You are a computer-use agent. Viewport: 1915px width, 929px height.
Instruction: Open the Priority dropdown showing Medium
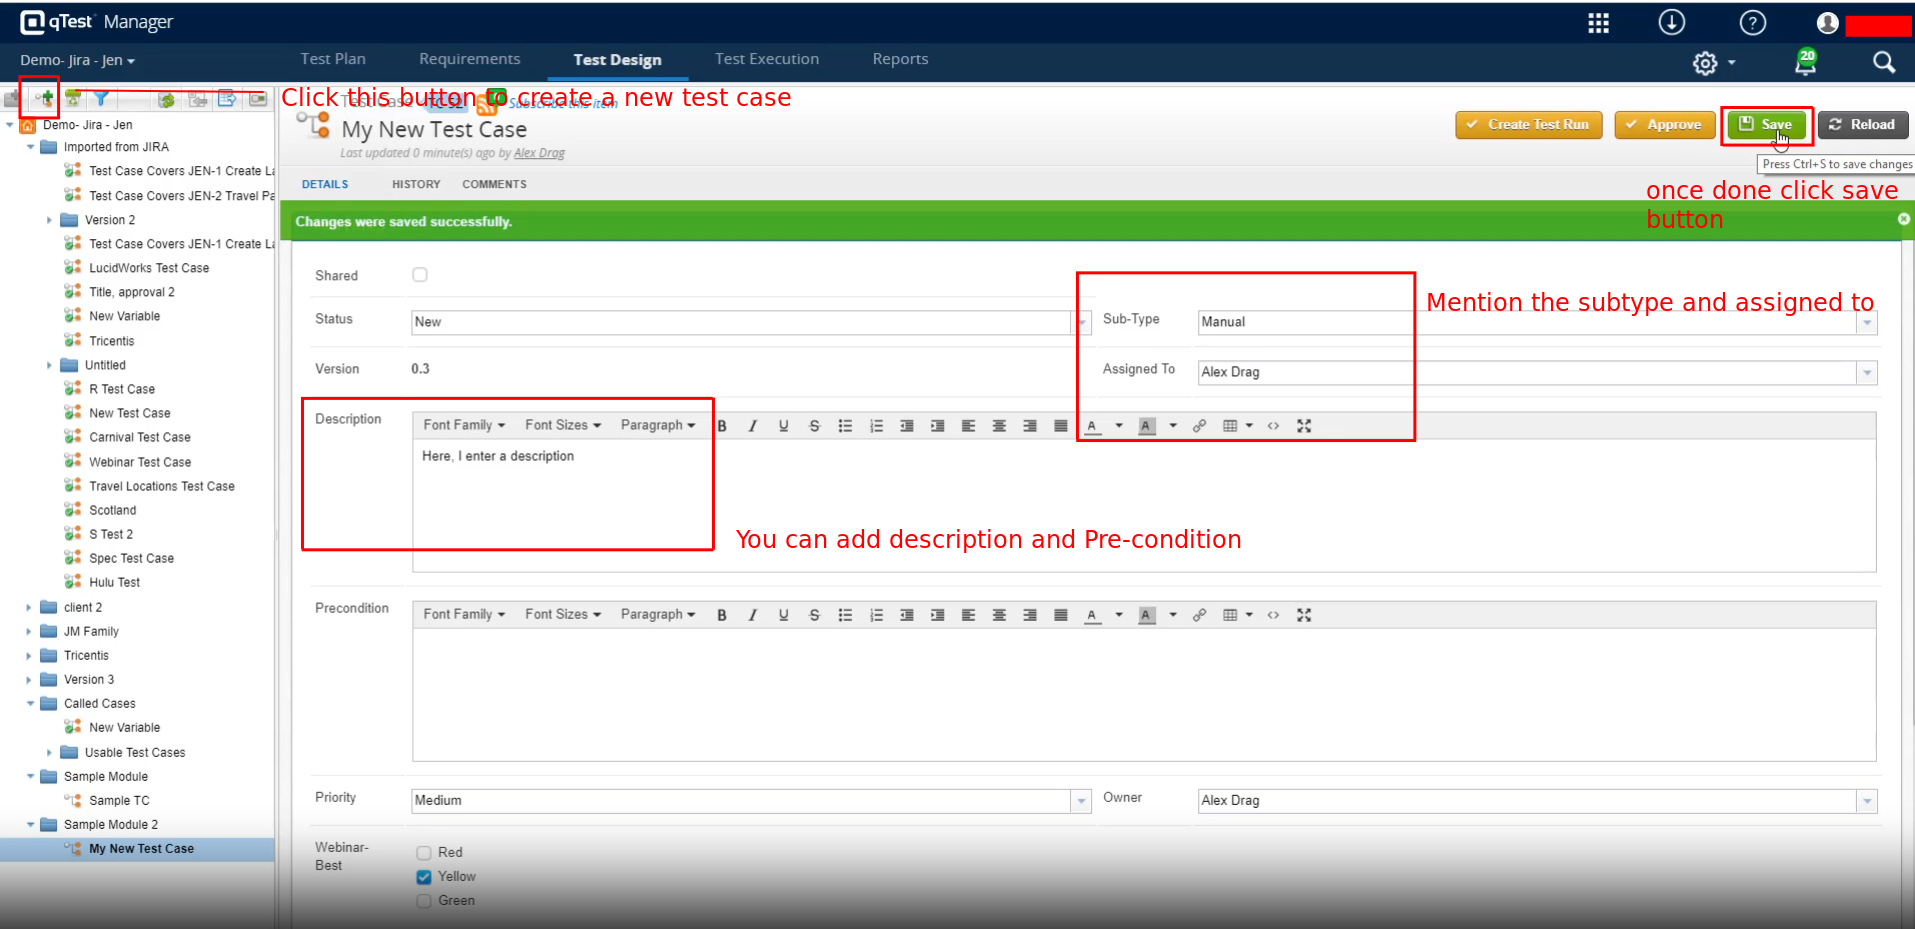tap(1080, 801)
